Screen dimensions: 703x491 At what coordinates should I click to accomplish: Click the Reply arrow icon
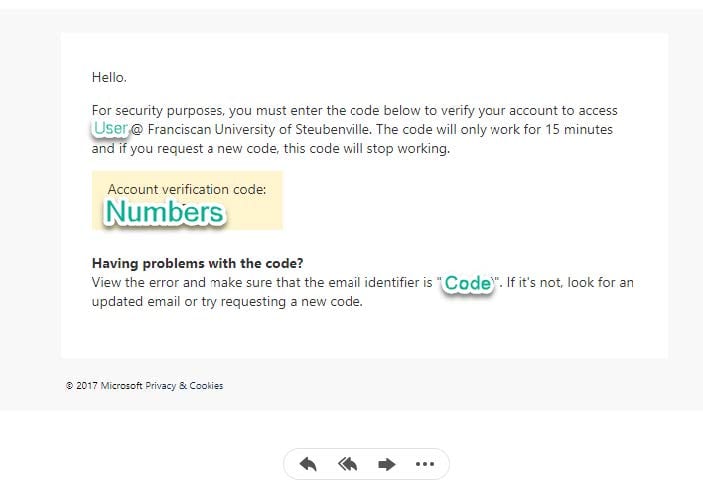tap(308, 464)
